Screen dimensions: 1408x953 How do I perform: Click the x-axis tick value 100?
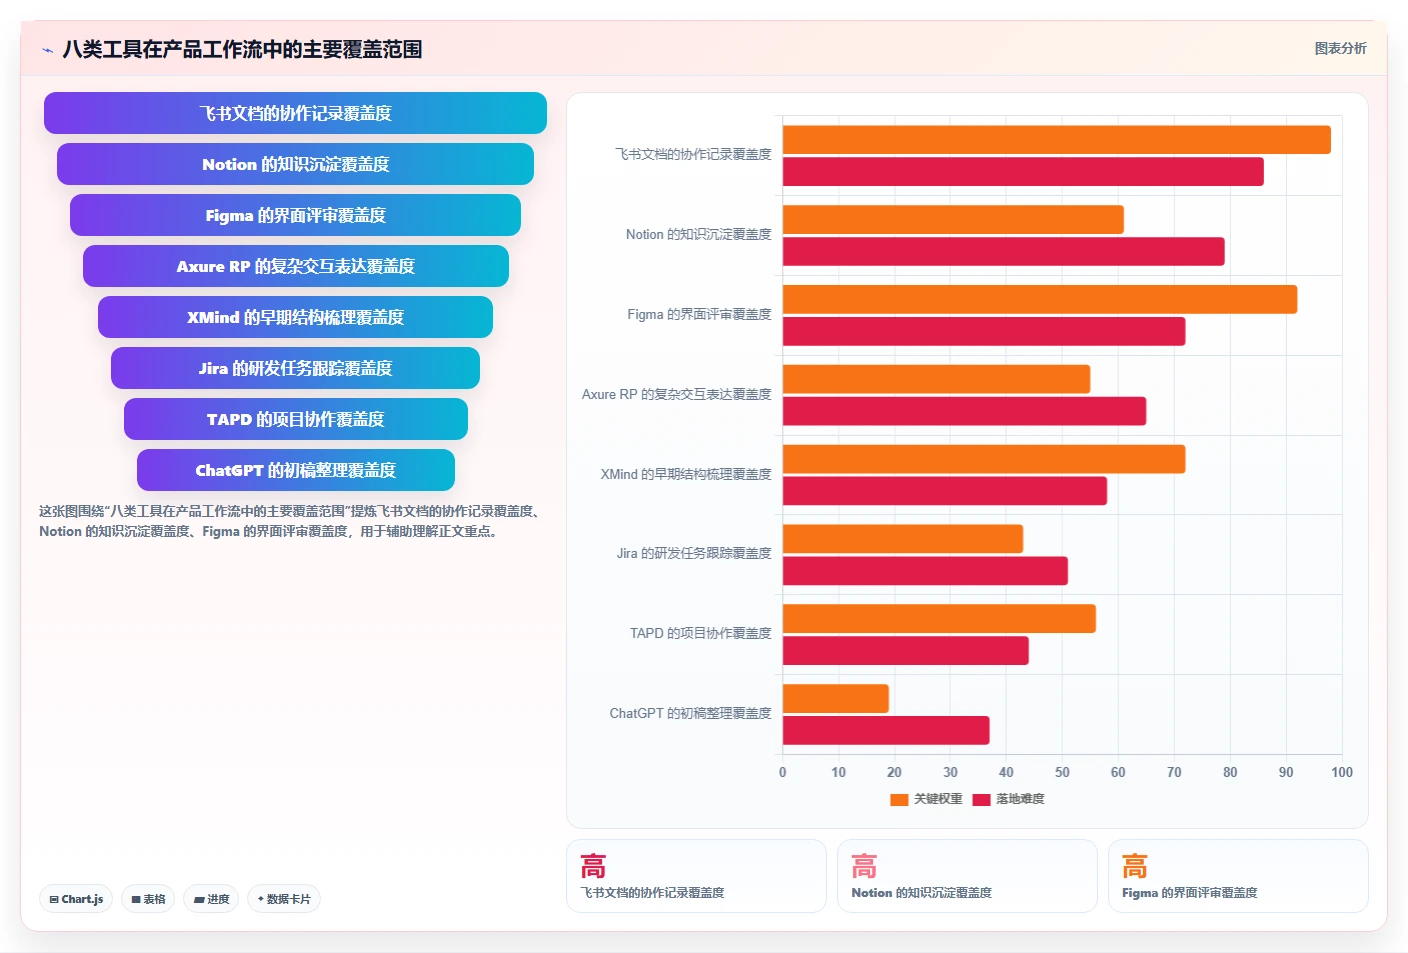[1342, 772]
